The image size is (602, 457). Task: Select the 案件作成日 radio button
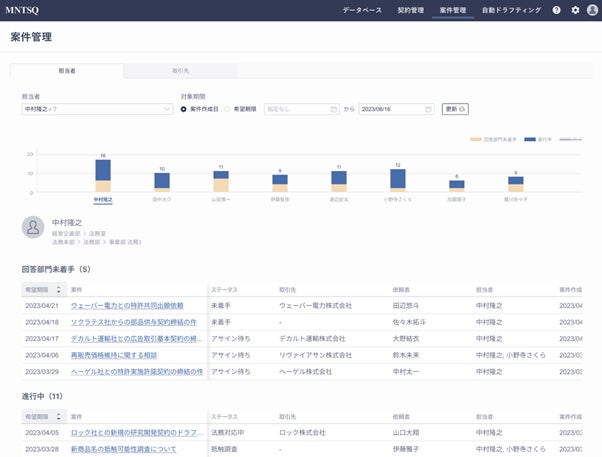point(184,108)
